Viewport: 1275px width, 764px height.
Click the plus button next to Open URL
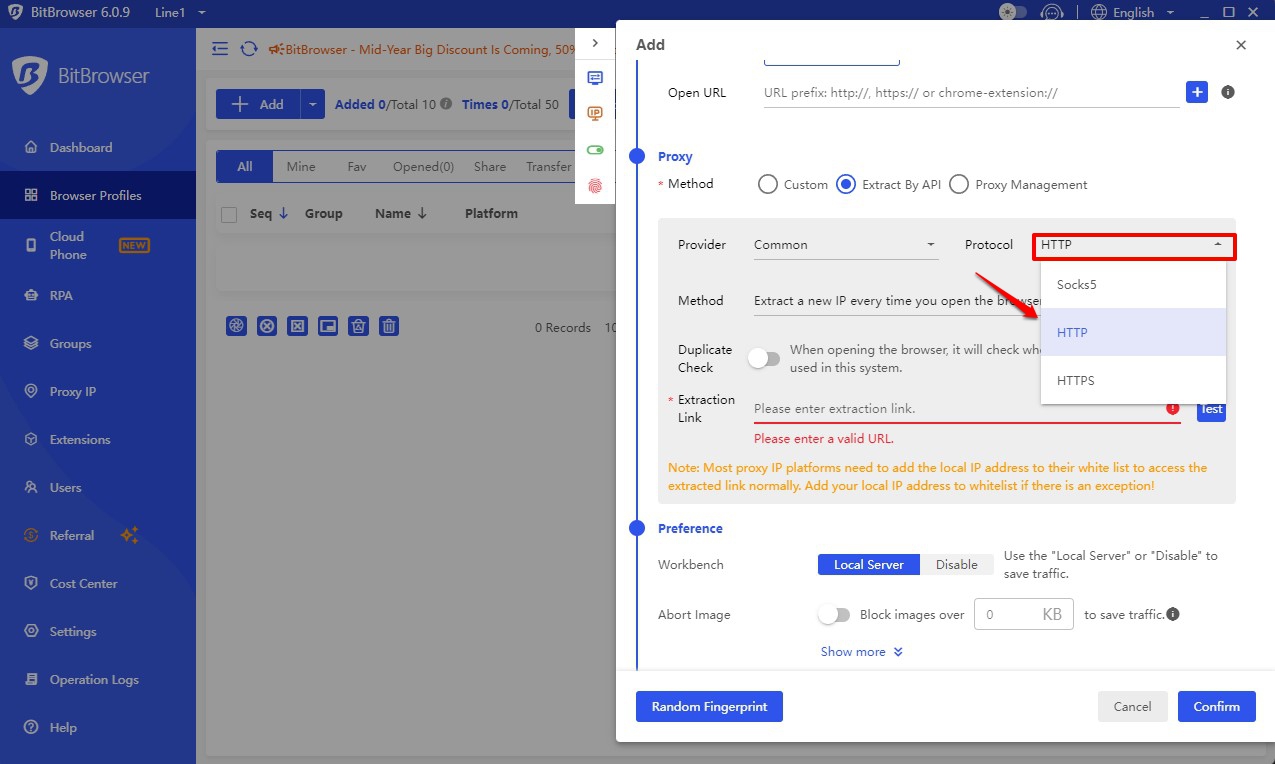[1197, 92]
